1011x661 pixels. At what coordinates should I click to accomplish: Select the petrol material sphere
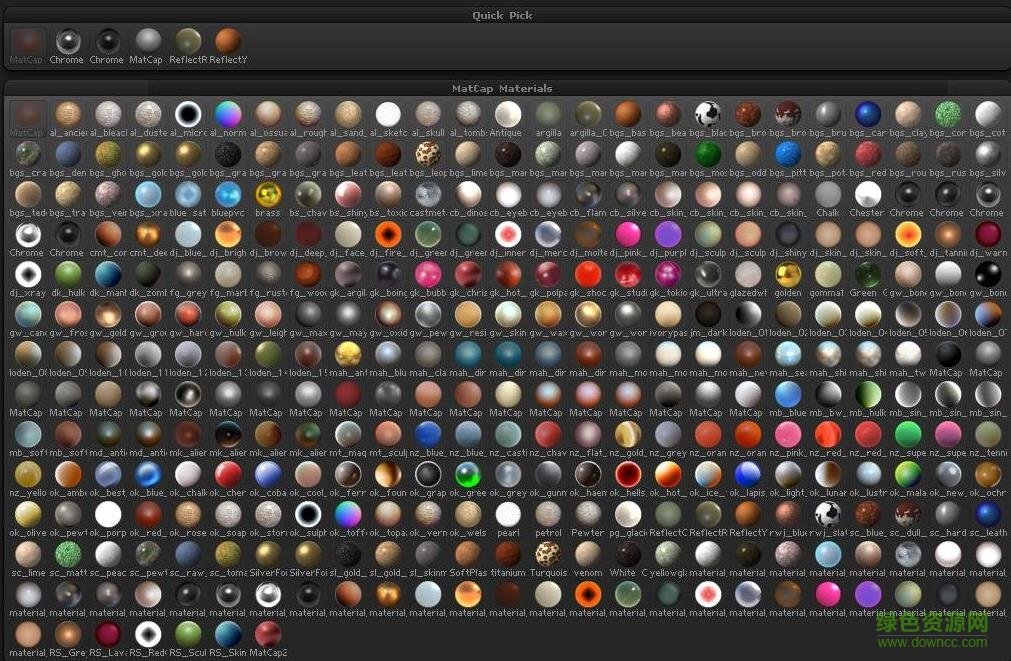coord(548,515)
